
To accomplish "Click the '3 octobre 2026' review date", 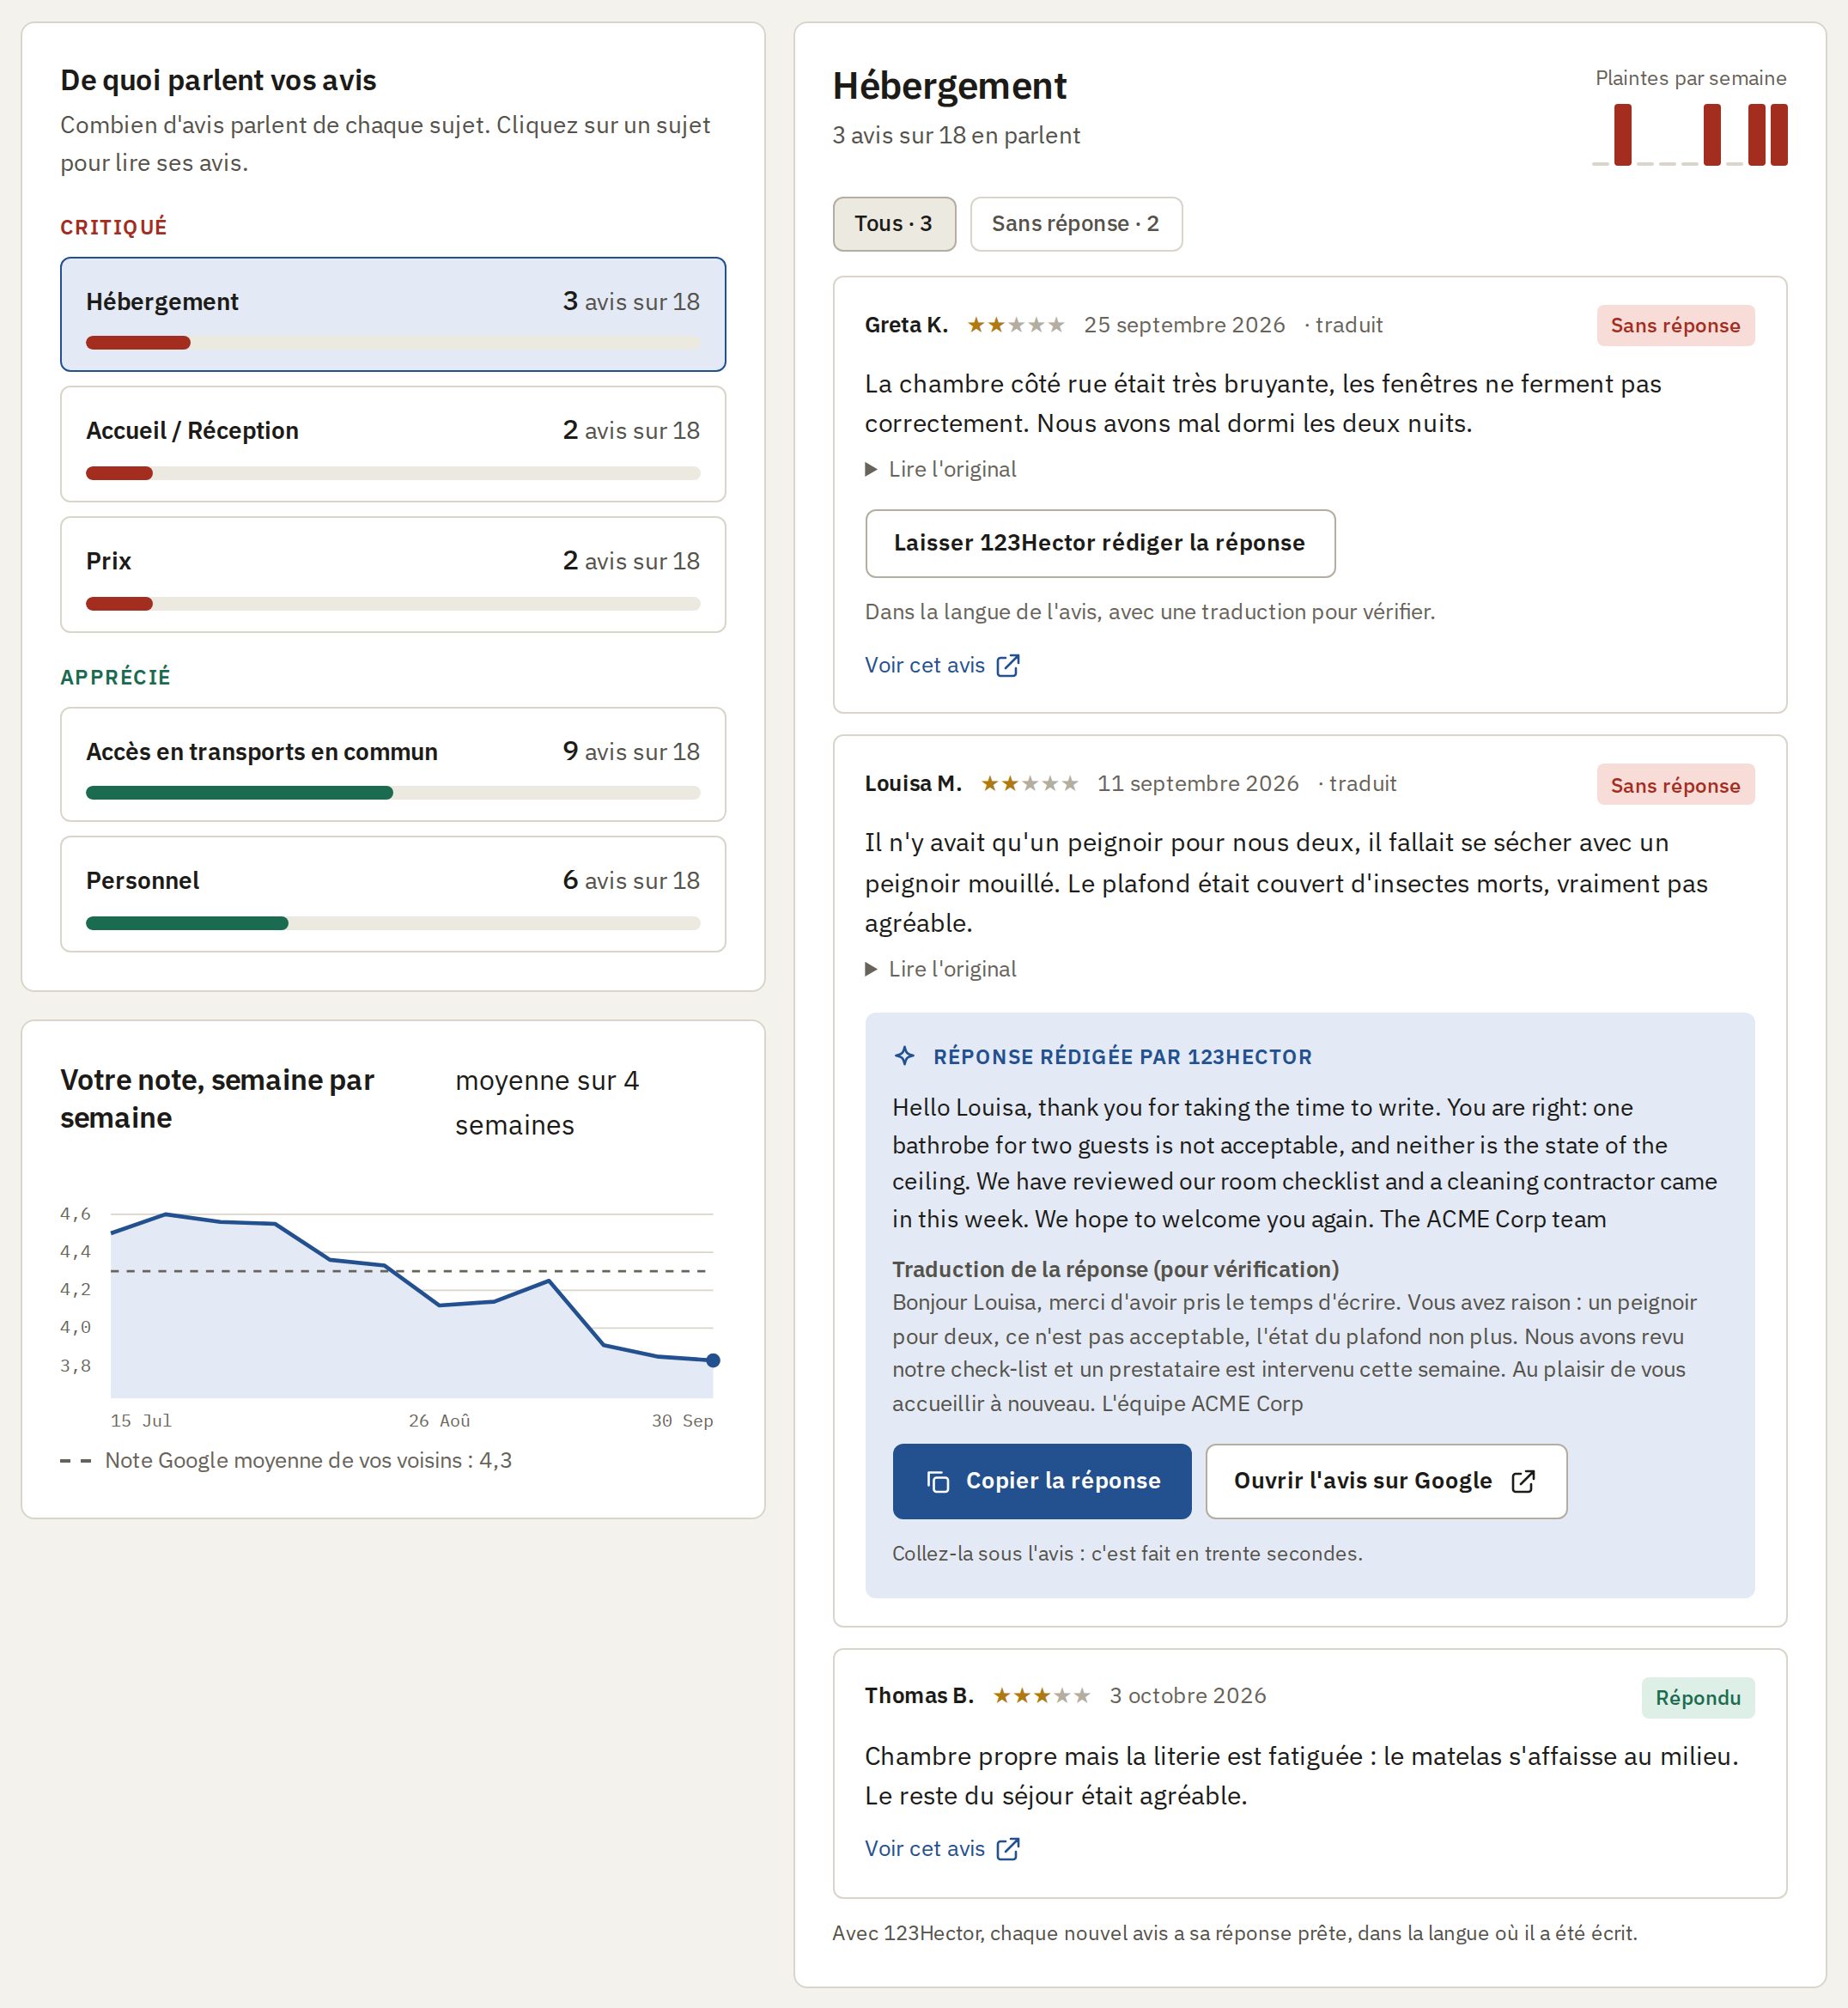I will tap(1187, 1696).
